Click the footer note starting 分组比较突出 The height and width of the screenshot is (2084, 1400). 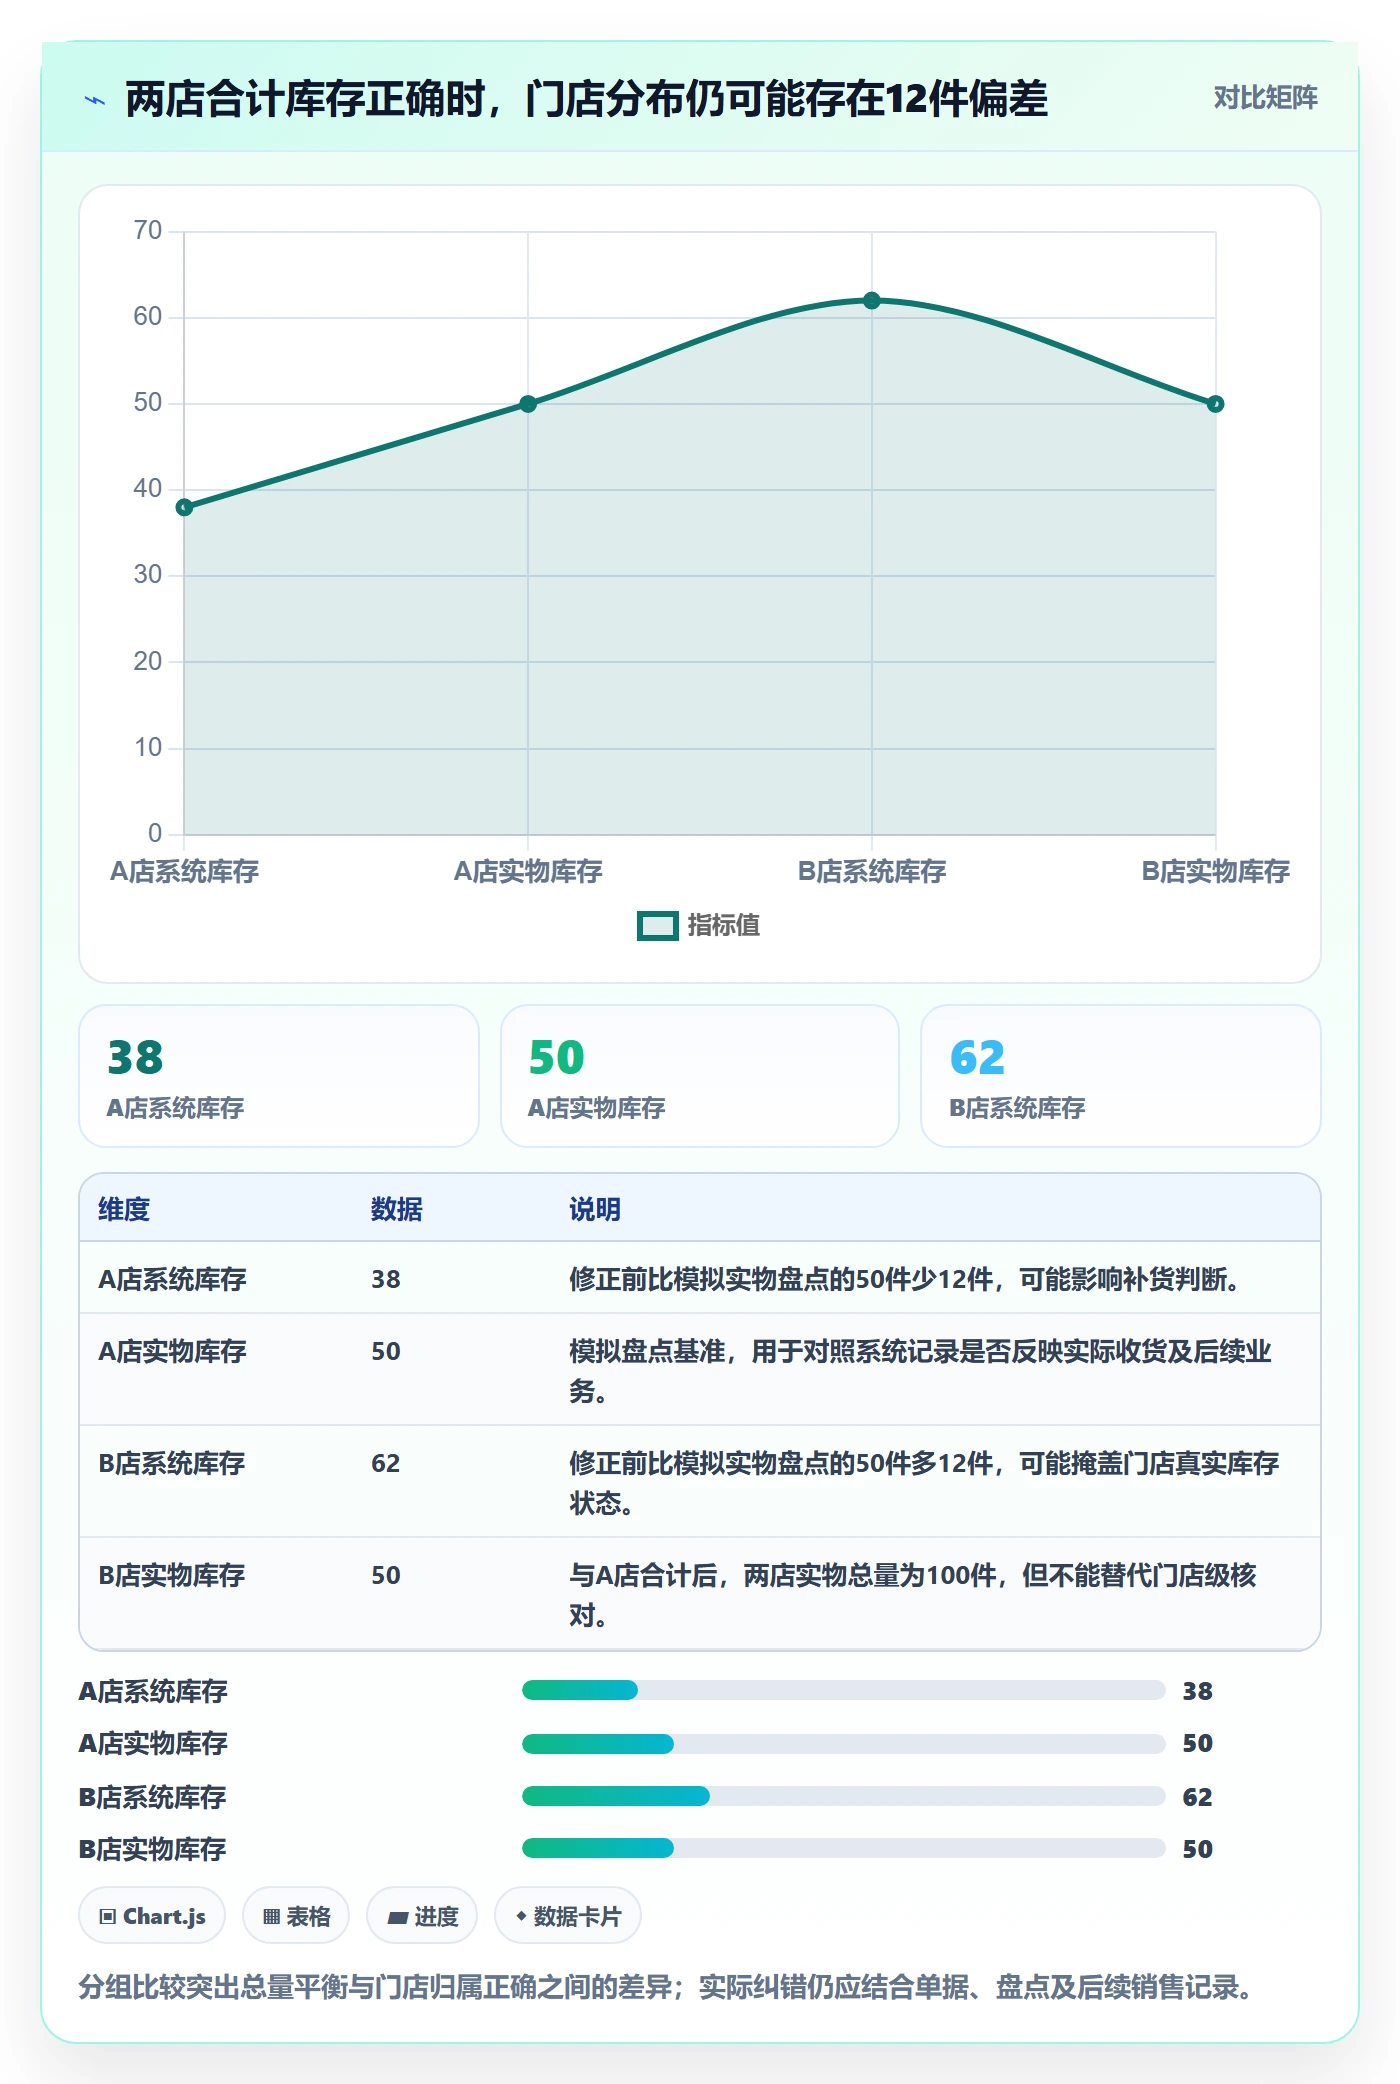coord(666,1987)
